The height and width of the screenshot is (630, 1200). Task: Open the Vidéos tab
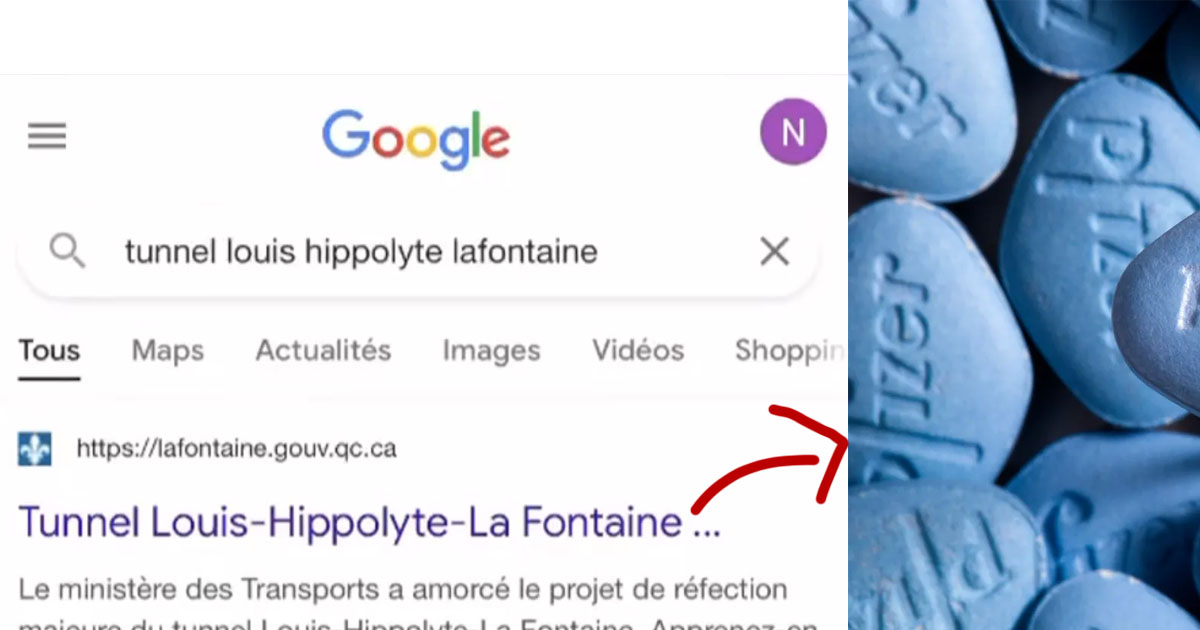click(638, 351)
